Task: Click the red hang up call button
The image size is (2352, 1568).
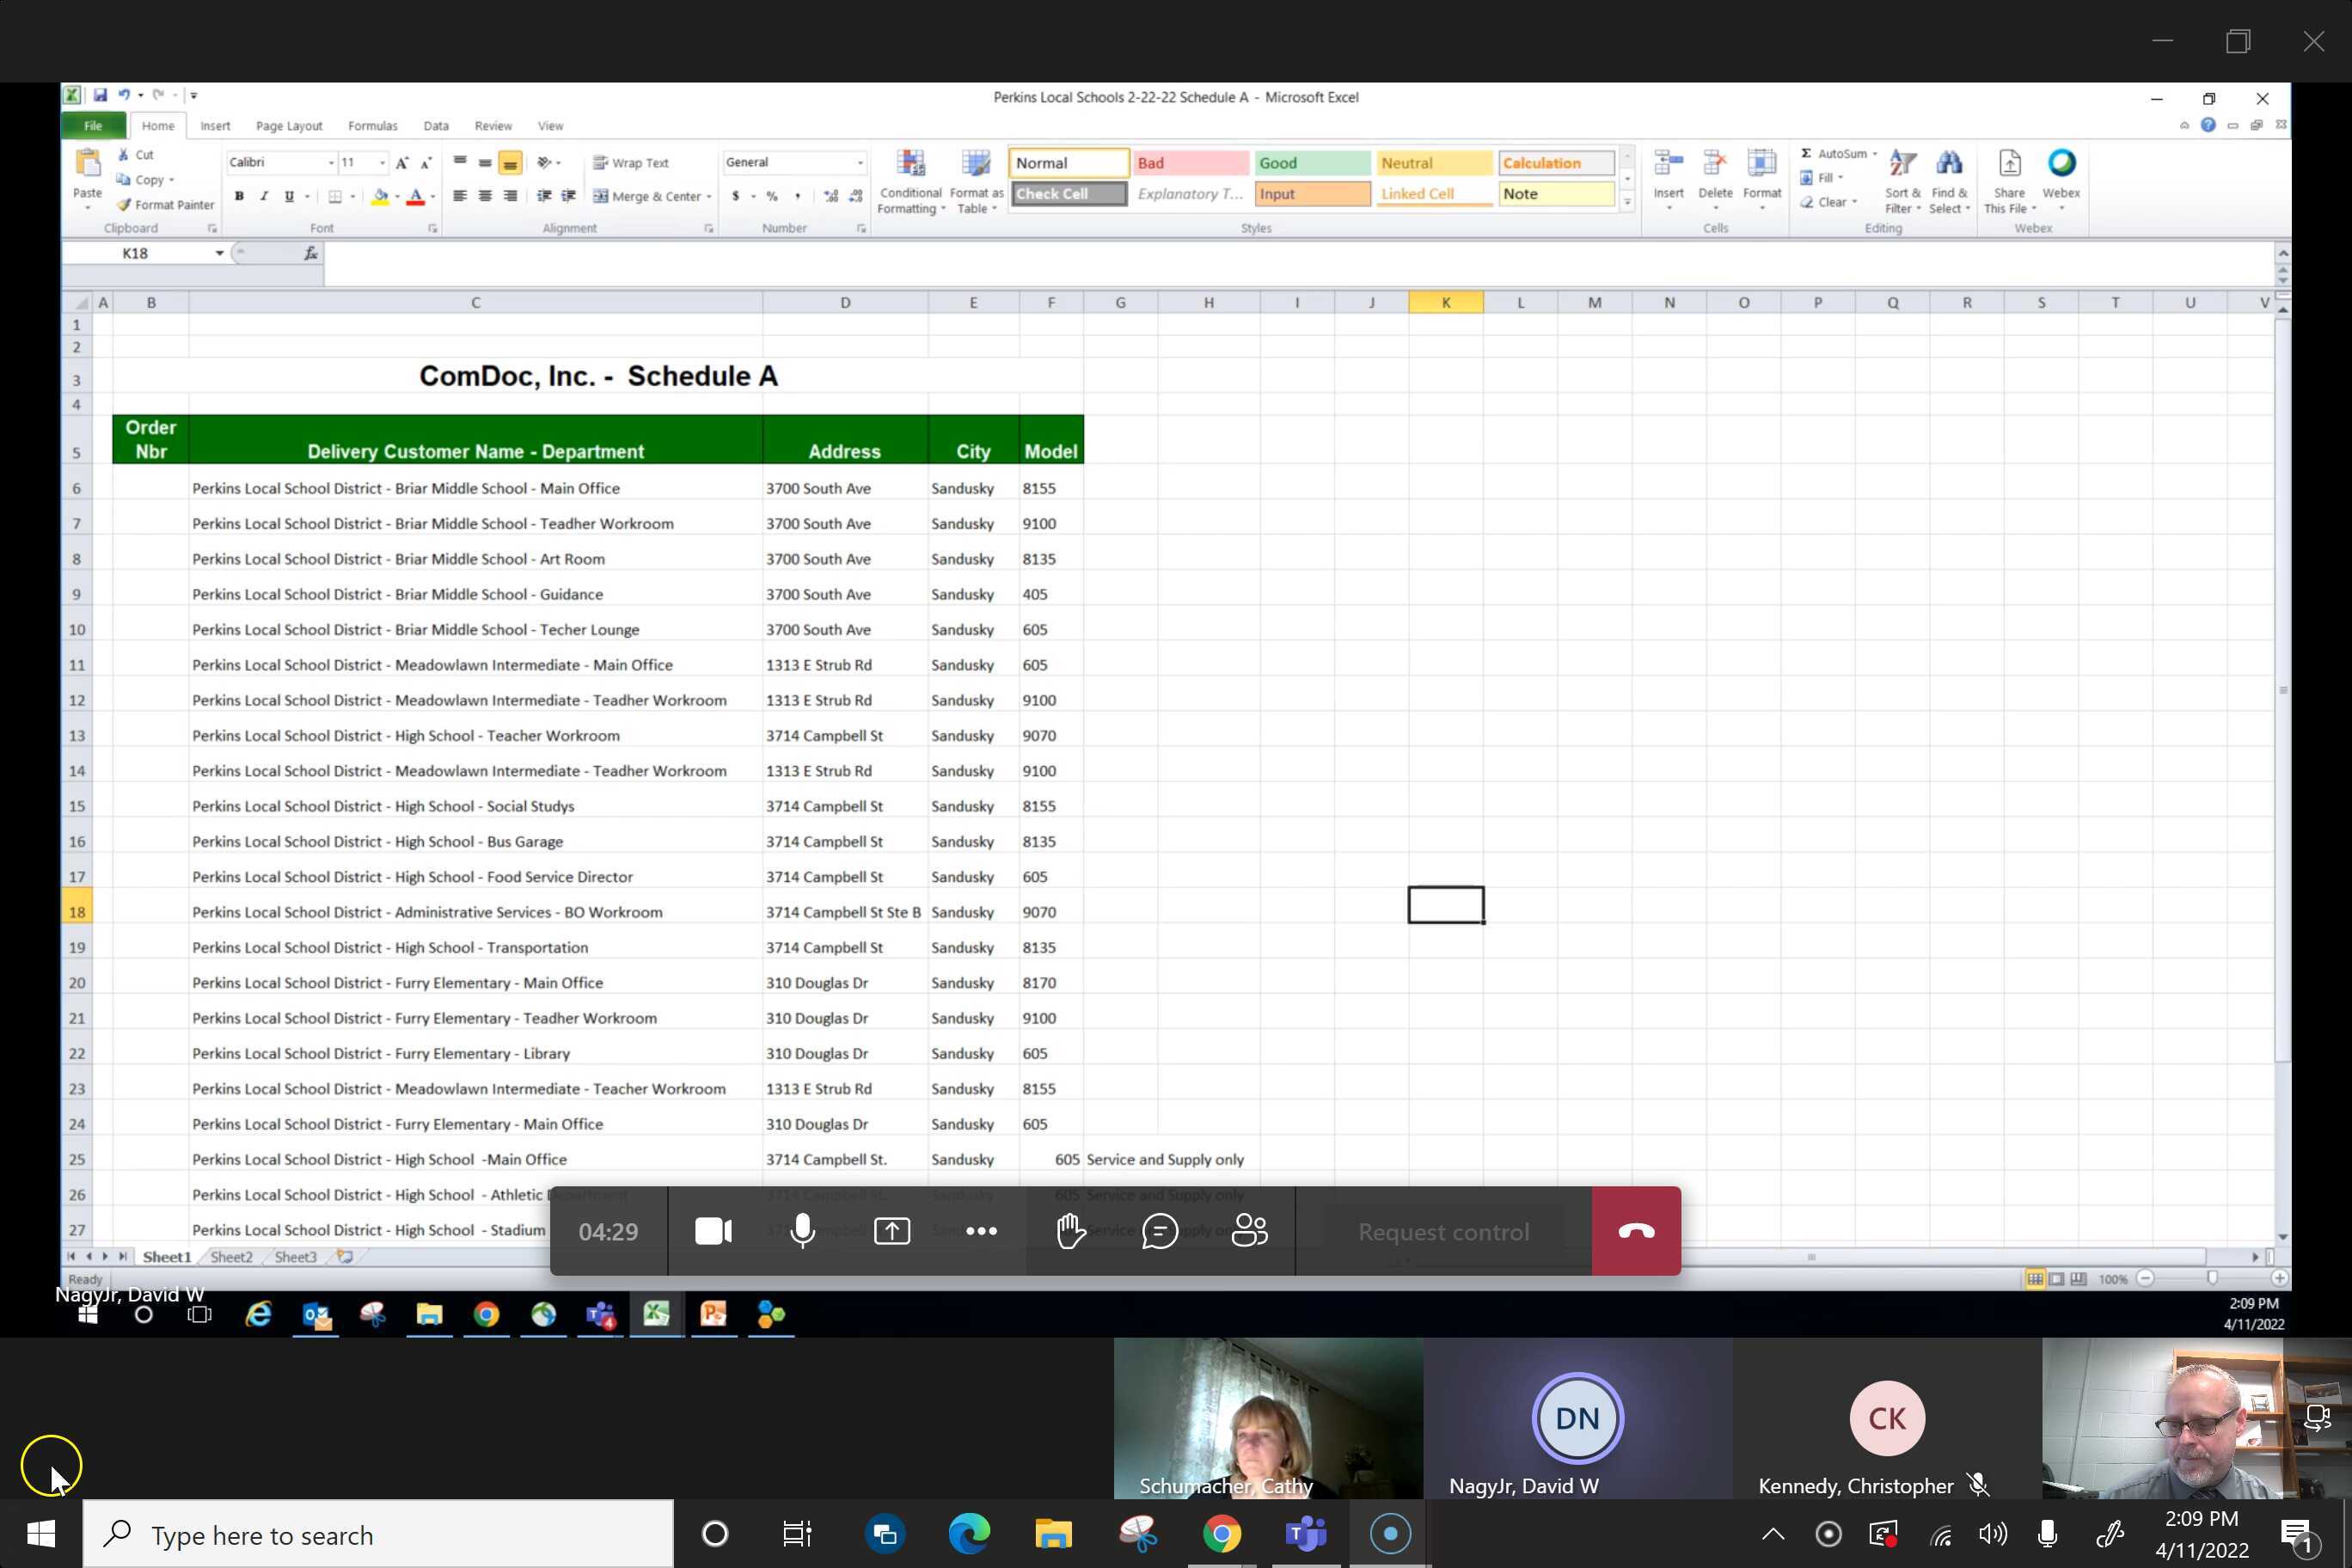Action: (x=1636, y=1231)
